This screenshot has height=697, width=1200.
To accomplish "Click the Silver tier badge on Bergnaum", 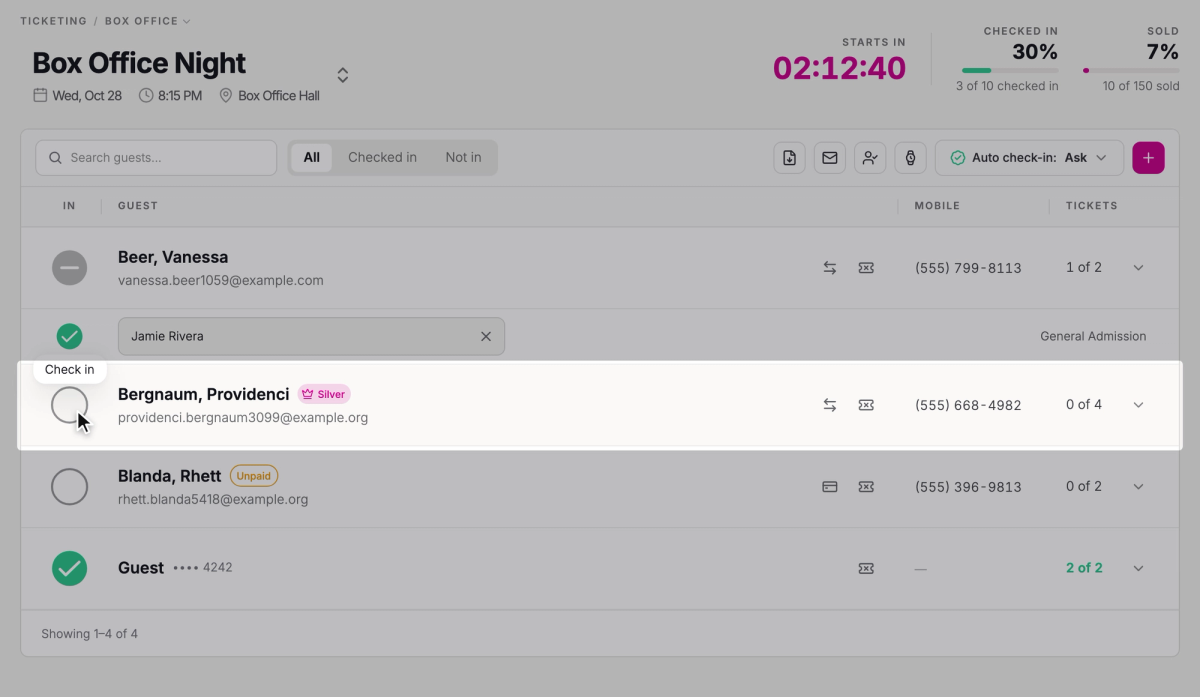I will coord(324,394).
